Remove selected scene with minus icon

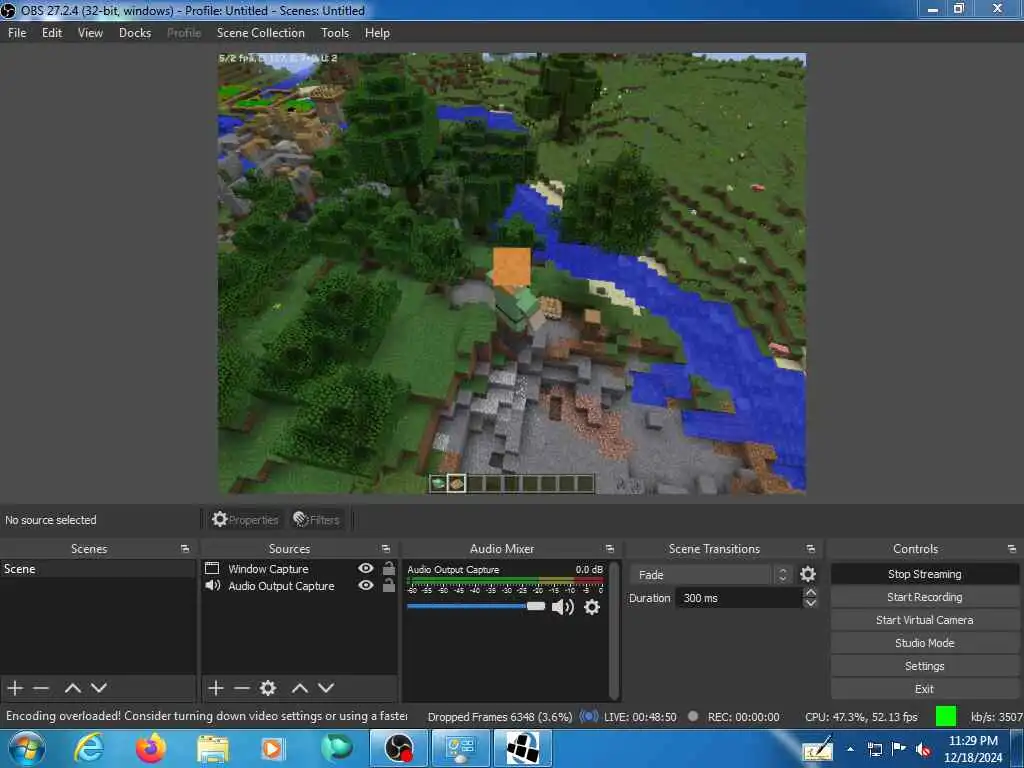pyautogui.click(x=41, y=688)
